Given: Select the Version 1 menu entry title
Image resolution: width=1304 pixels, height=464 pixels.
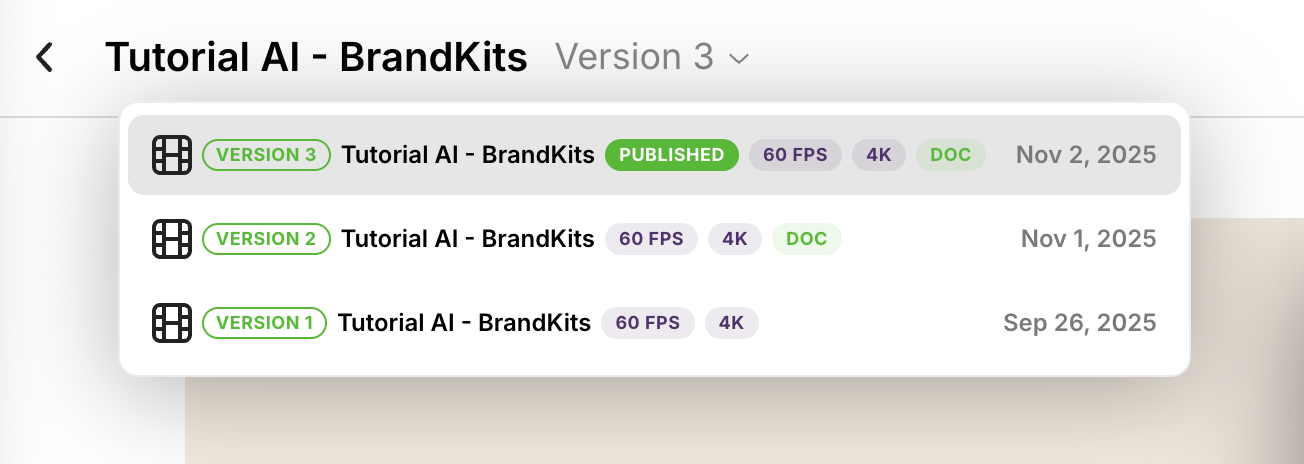Looking at the screenshot, I should coord(464,323).
